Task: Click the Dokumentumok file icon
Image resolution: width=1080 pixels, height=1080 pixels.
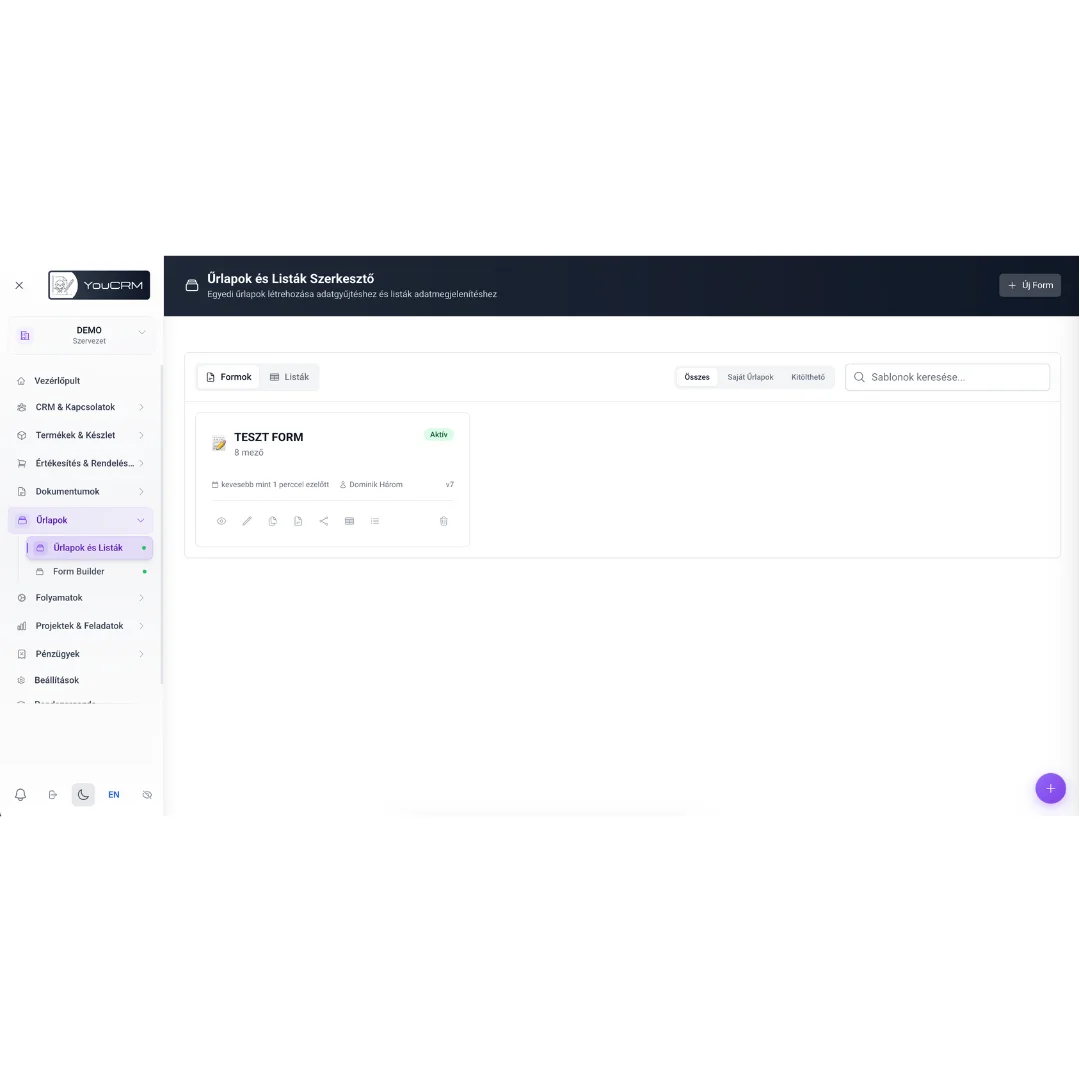Action: pyautogui.click(x=21, y=492)
